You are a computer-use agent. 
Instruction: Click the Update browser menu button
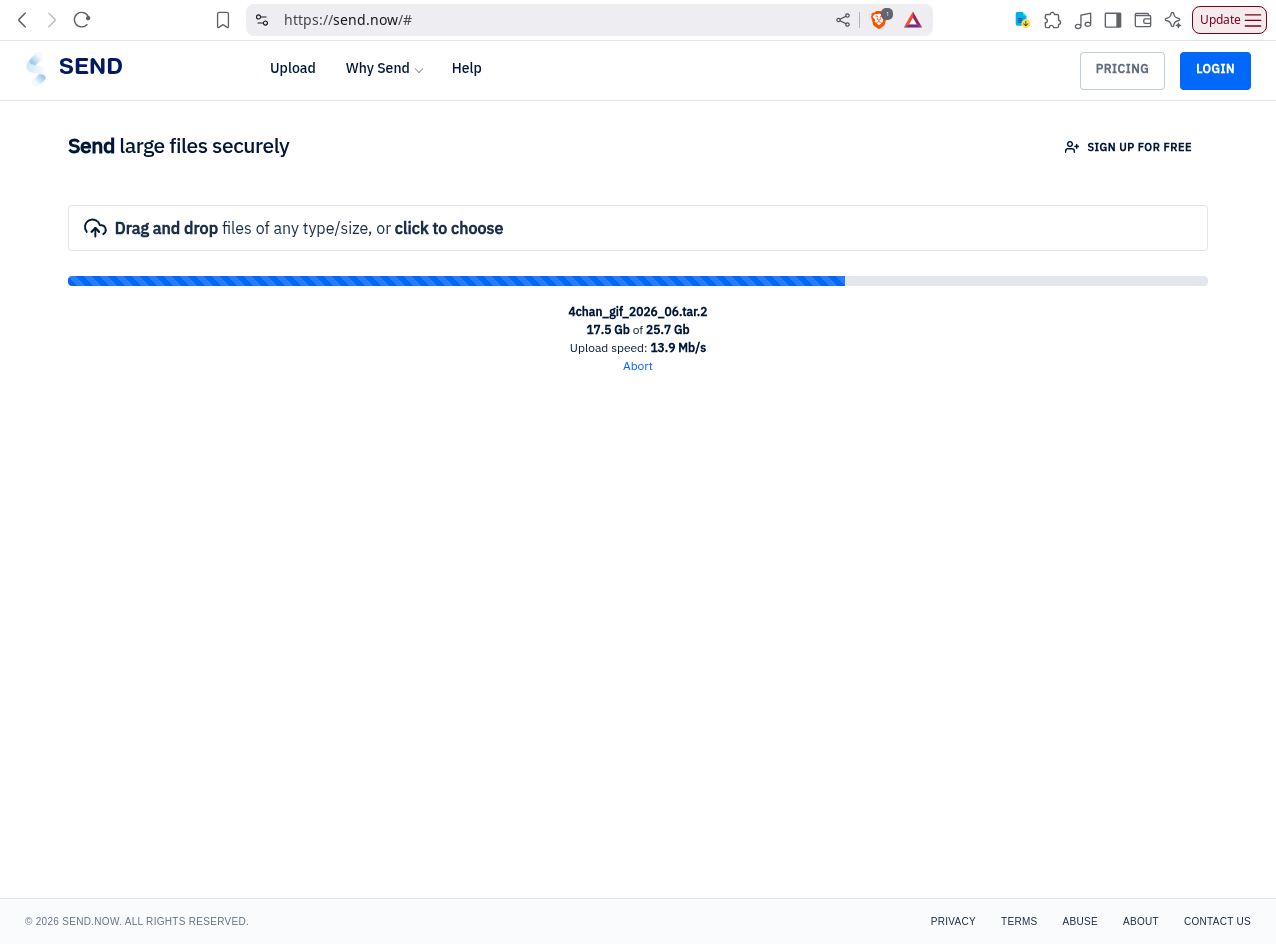(1230, 20)
